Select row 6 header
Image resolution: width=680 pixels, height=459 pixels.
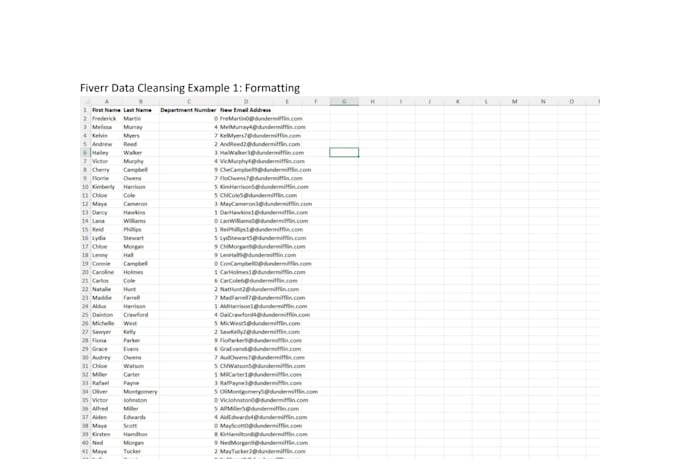tap(85, 153)
